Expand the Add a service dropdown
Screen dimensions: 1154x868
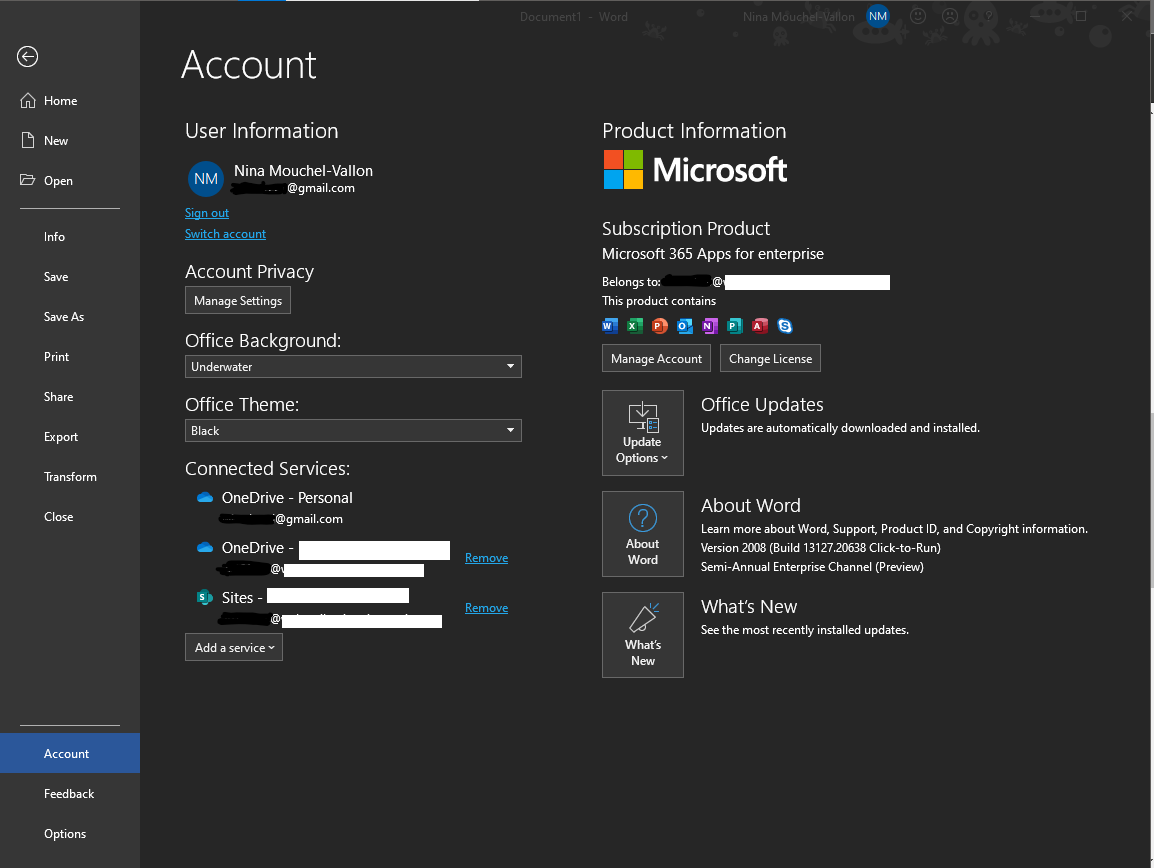234,648
